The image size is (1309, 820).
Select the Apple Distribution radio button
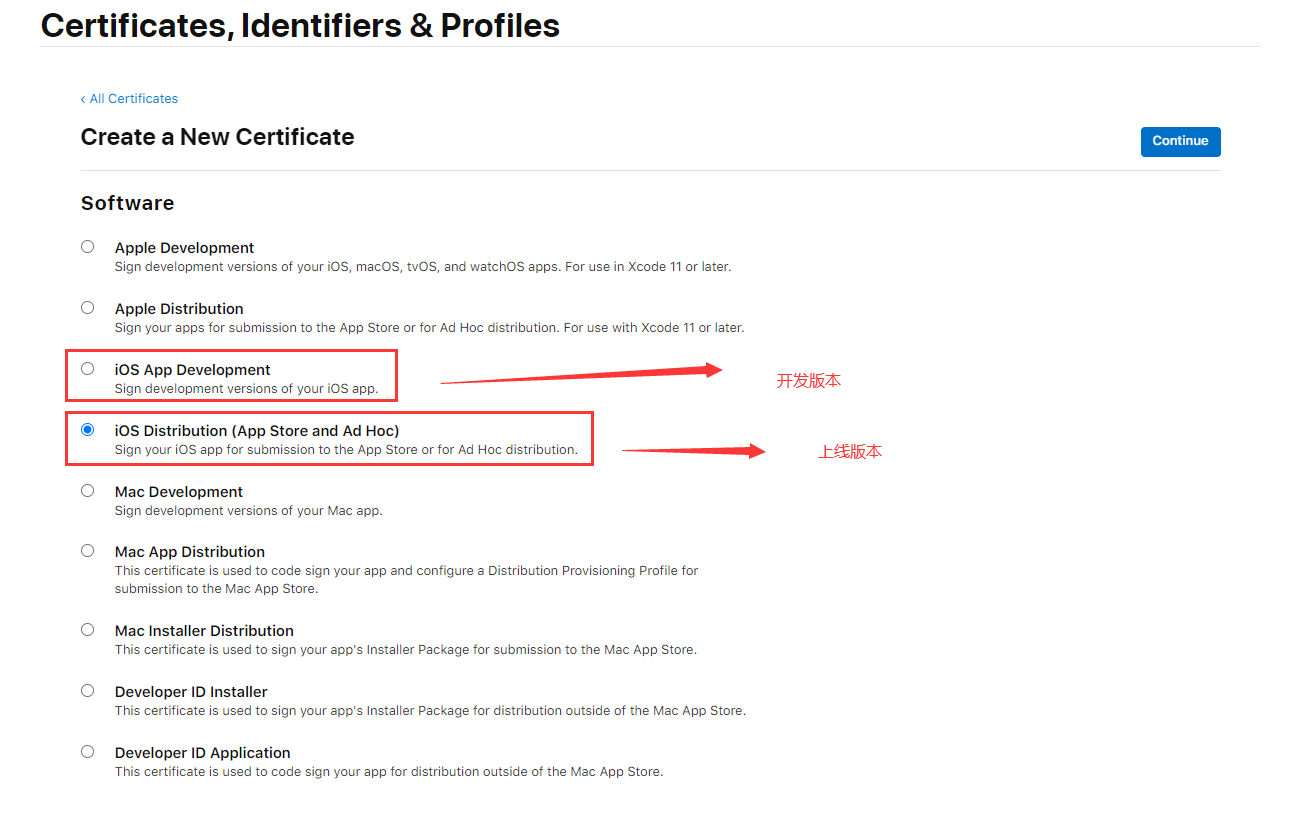(x=88, y=308)
